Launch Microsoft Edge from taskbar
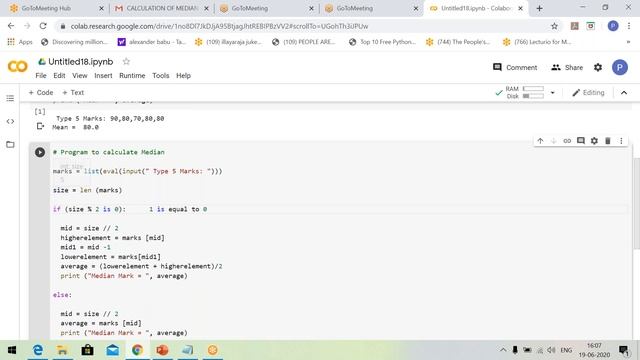The image size is (640, 360). click(38, 350)
